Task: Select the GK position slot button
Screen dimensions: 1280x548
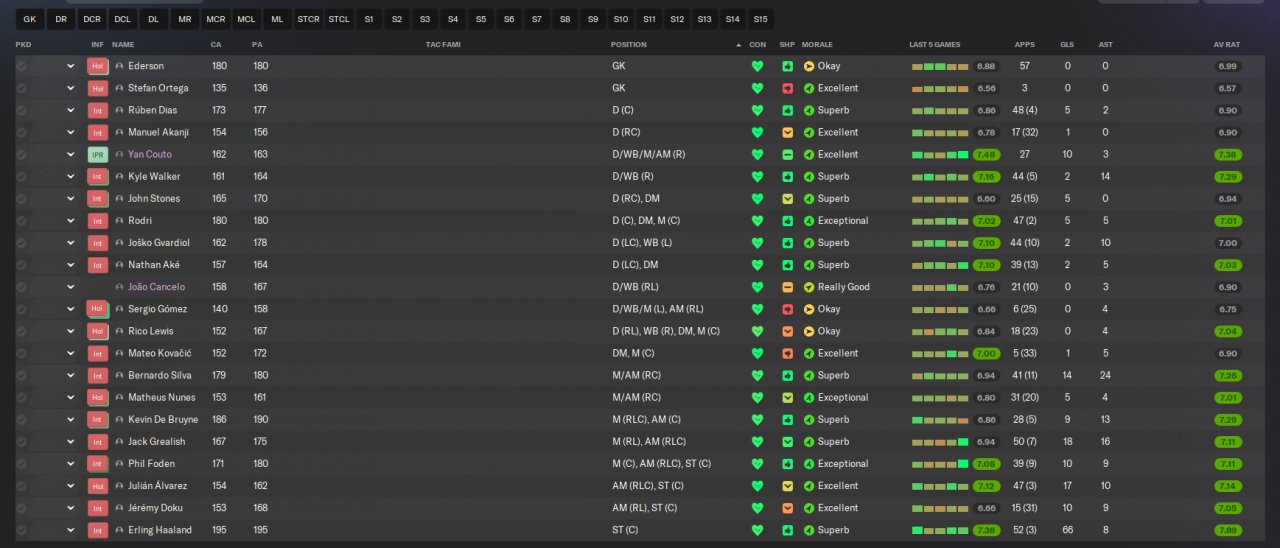Action: tap(30, 19)
